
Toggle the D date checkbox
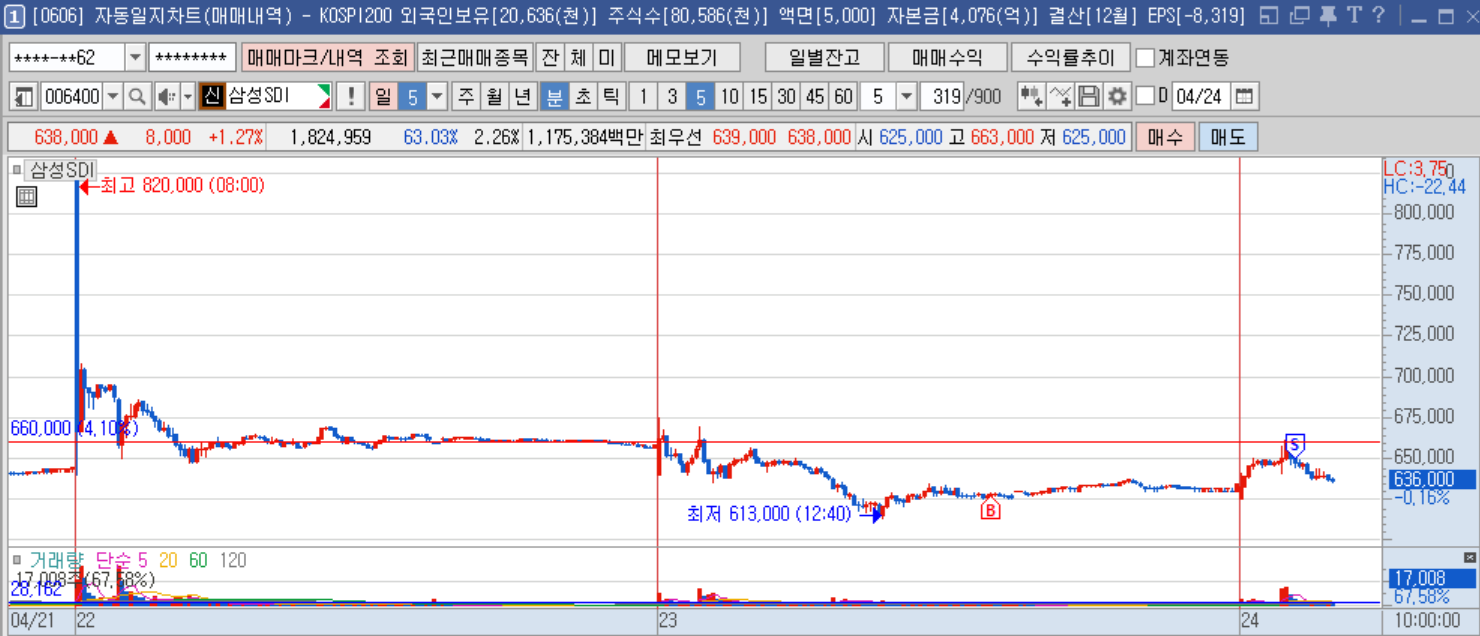pos(1145,97)
